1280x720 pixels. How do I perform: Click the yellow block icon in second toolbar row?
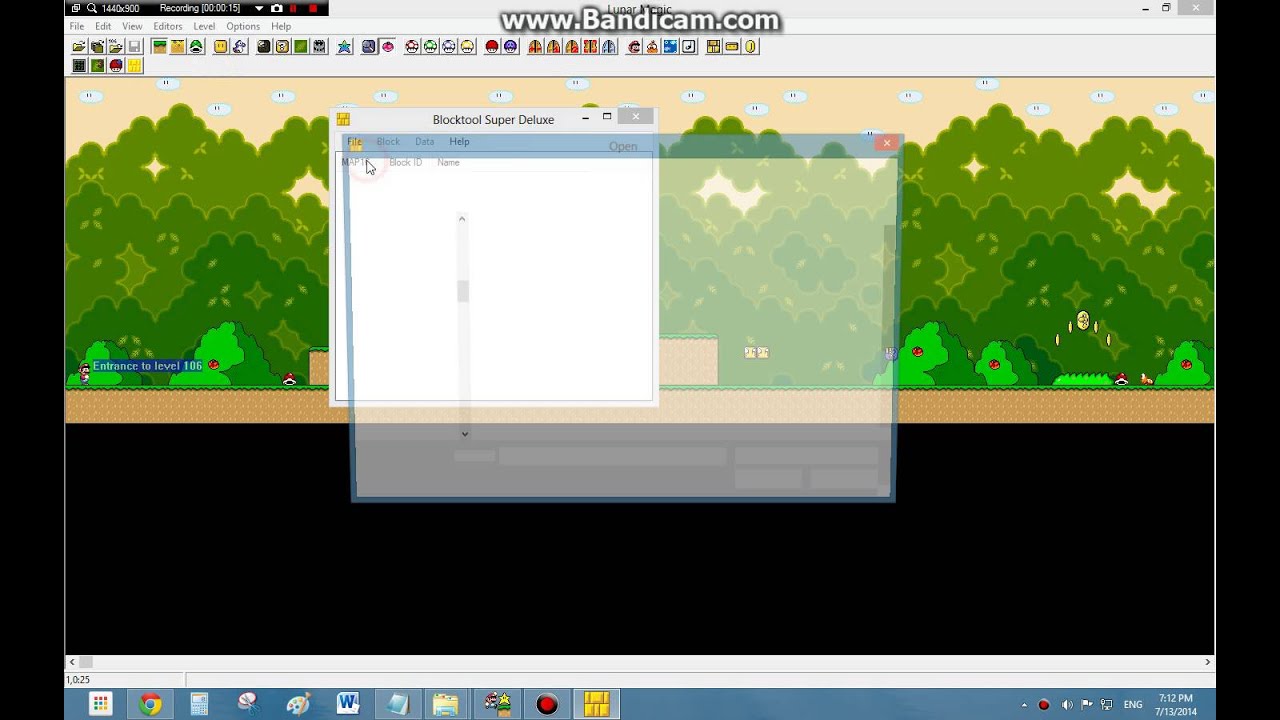(x=134, y=65)
